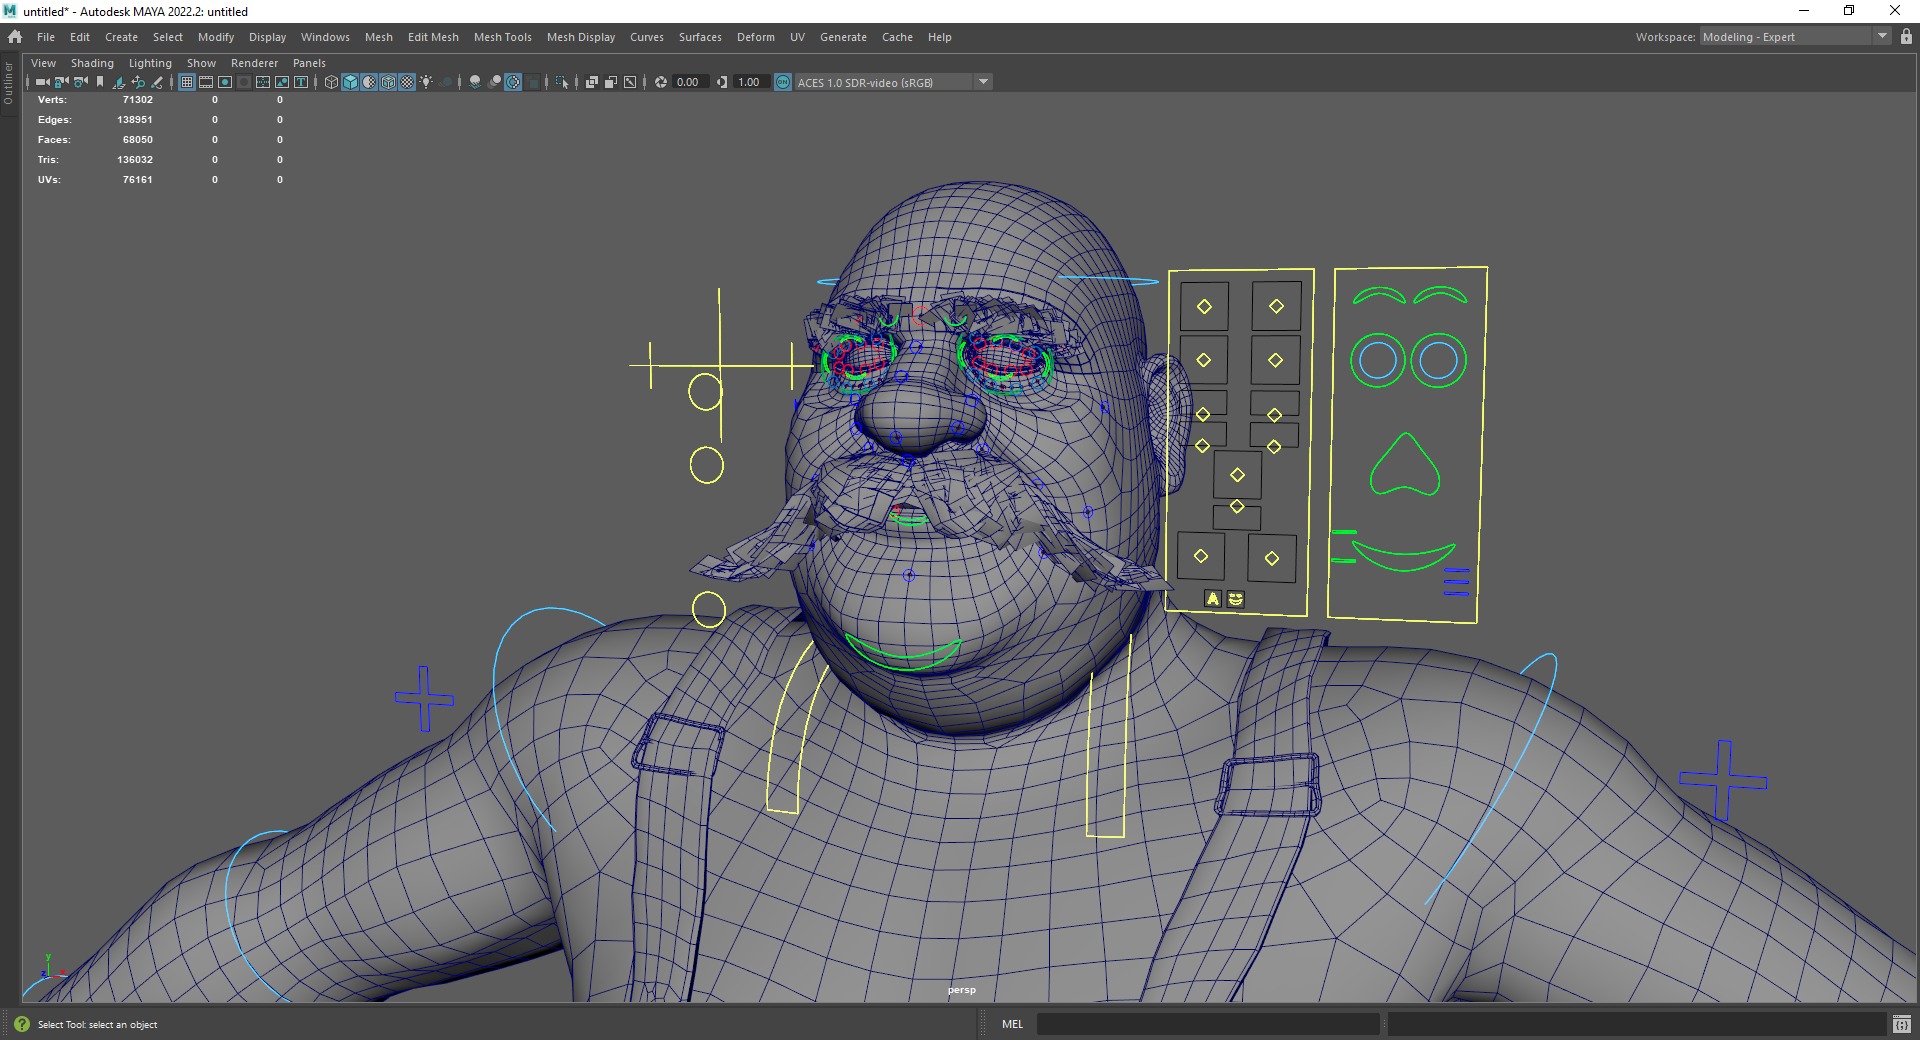This screenshot has width=1920, height=1040.
Task: Open the File menu
Action: point(46,37)
